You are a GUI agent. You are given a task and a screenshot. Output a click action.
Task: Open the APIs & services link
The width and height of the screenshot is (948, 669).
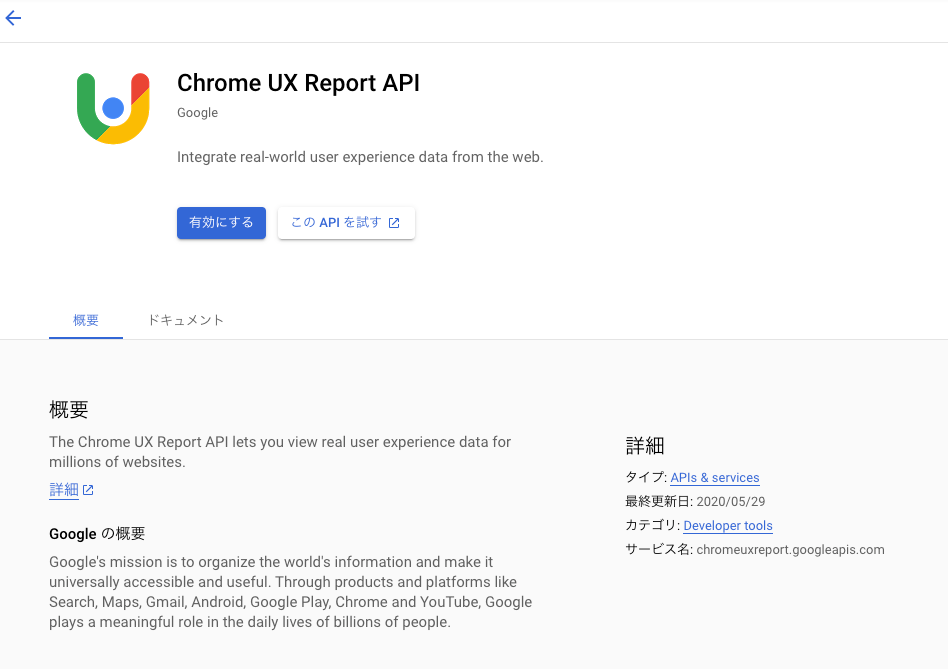(x=715, y=477)
